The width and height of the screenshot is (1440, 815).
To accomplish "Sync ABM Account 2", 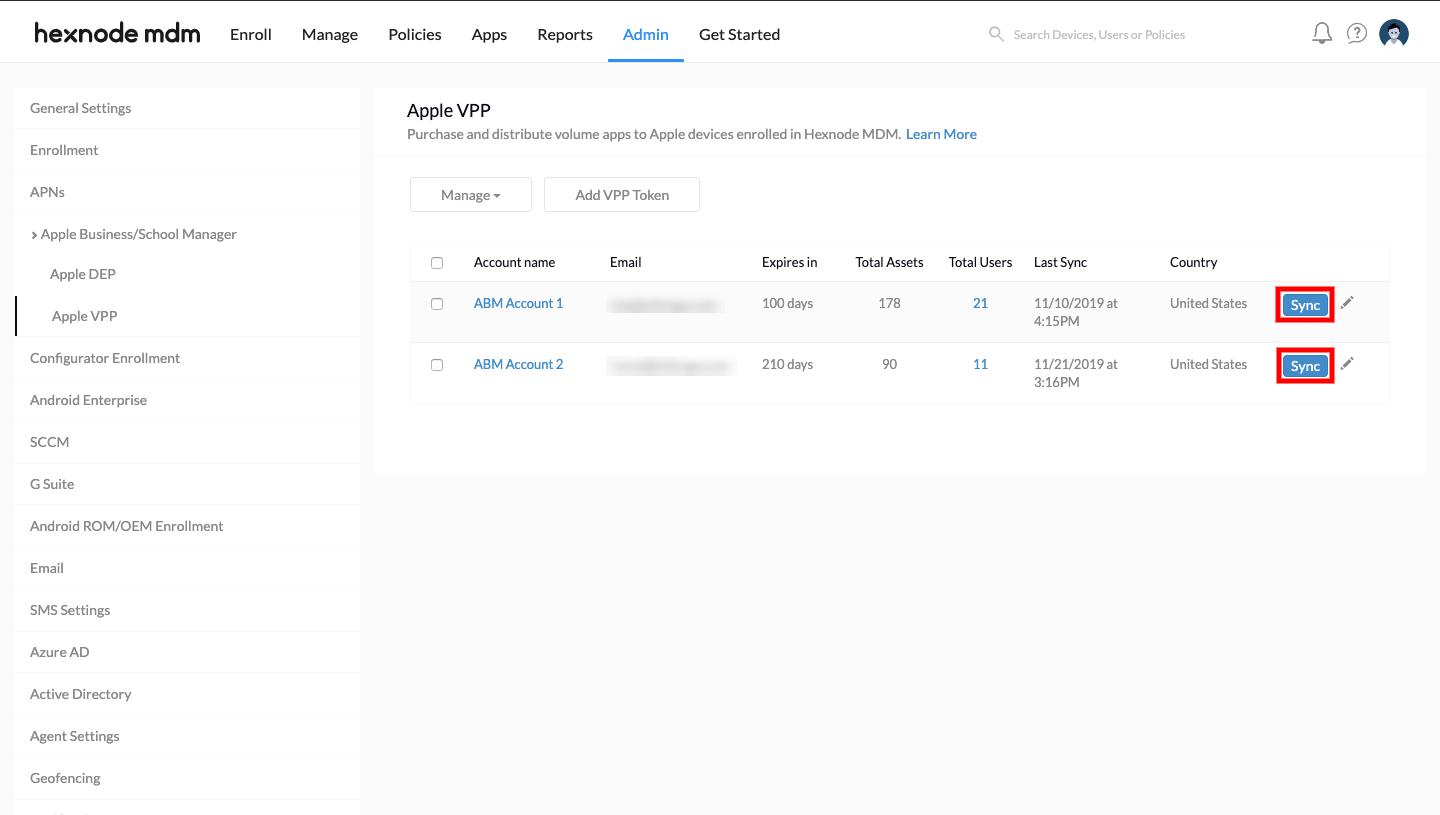I will point(1305,366).
